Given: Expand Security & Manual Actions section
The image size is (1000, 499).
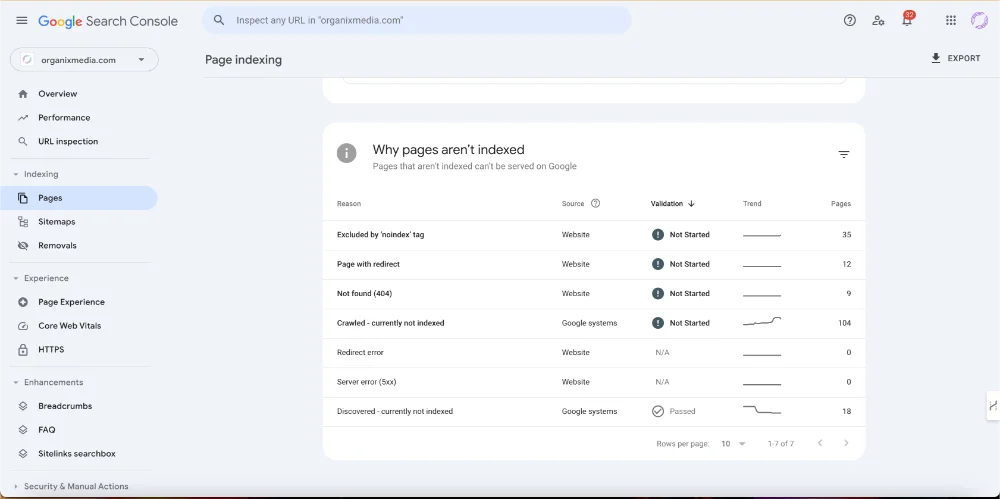Looking at the screenshot, I should coord(16,486).
